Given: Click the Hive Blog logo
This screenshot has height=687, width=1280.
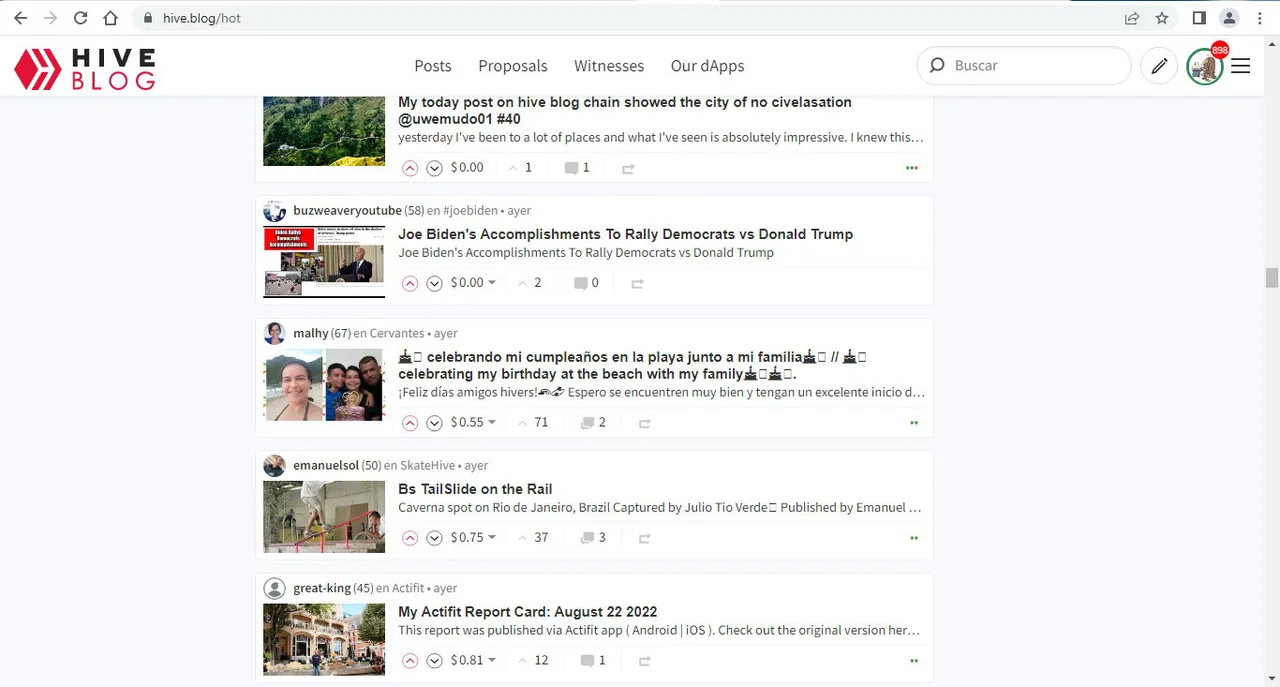Looking at the screenshot, I should point(85,68).
